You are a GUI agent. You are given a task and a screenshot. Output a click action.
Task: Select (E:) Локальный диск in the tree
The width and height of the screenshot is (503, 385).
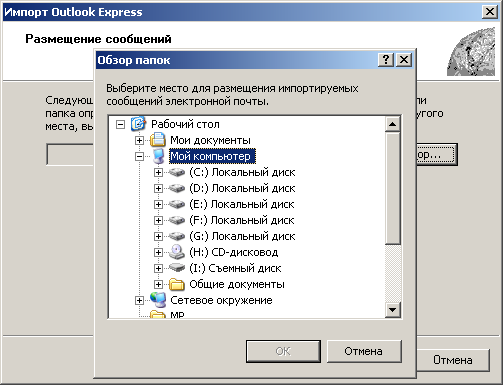pyautogui.click(x=242, y=204)
